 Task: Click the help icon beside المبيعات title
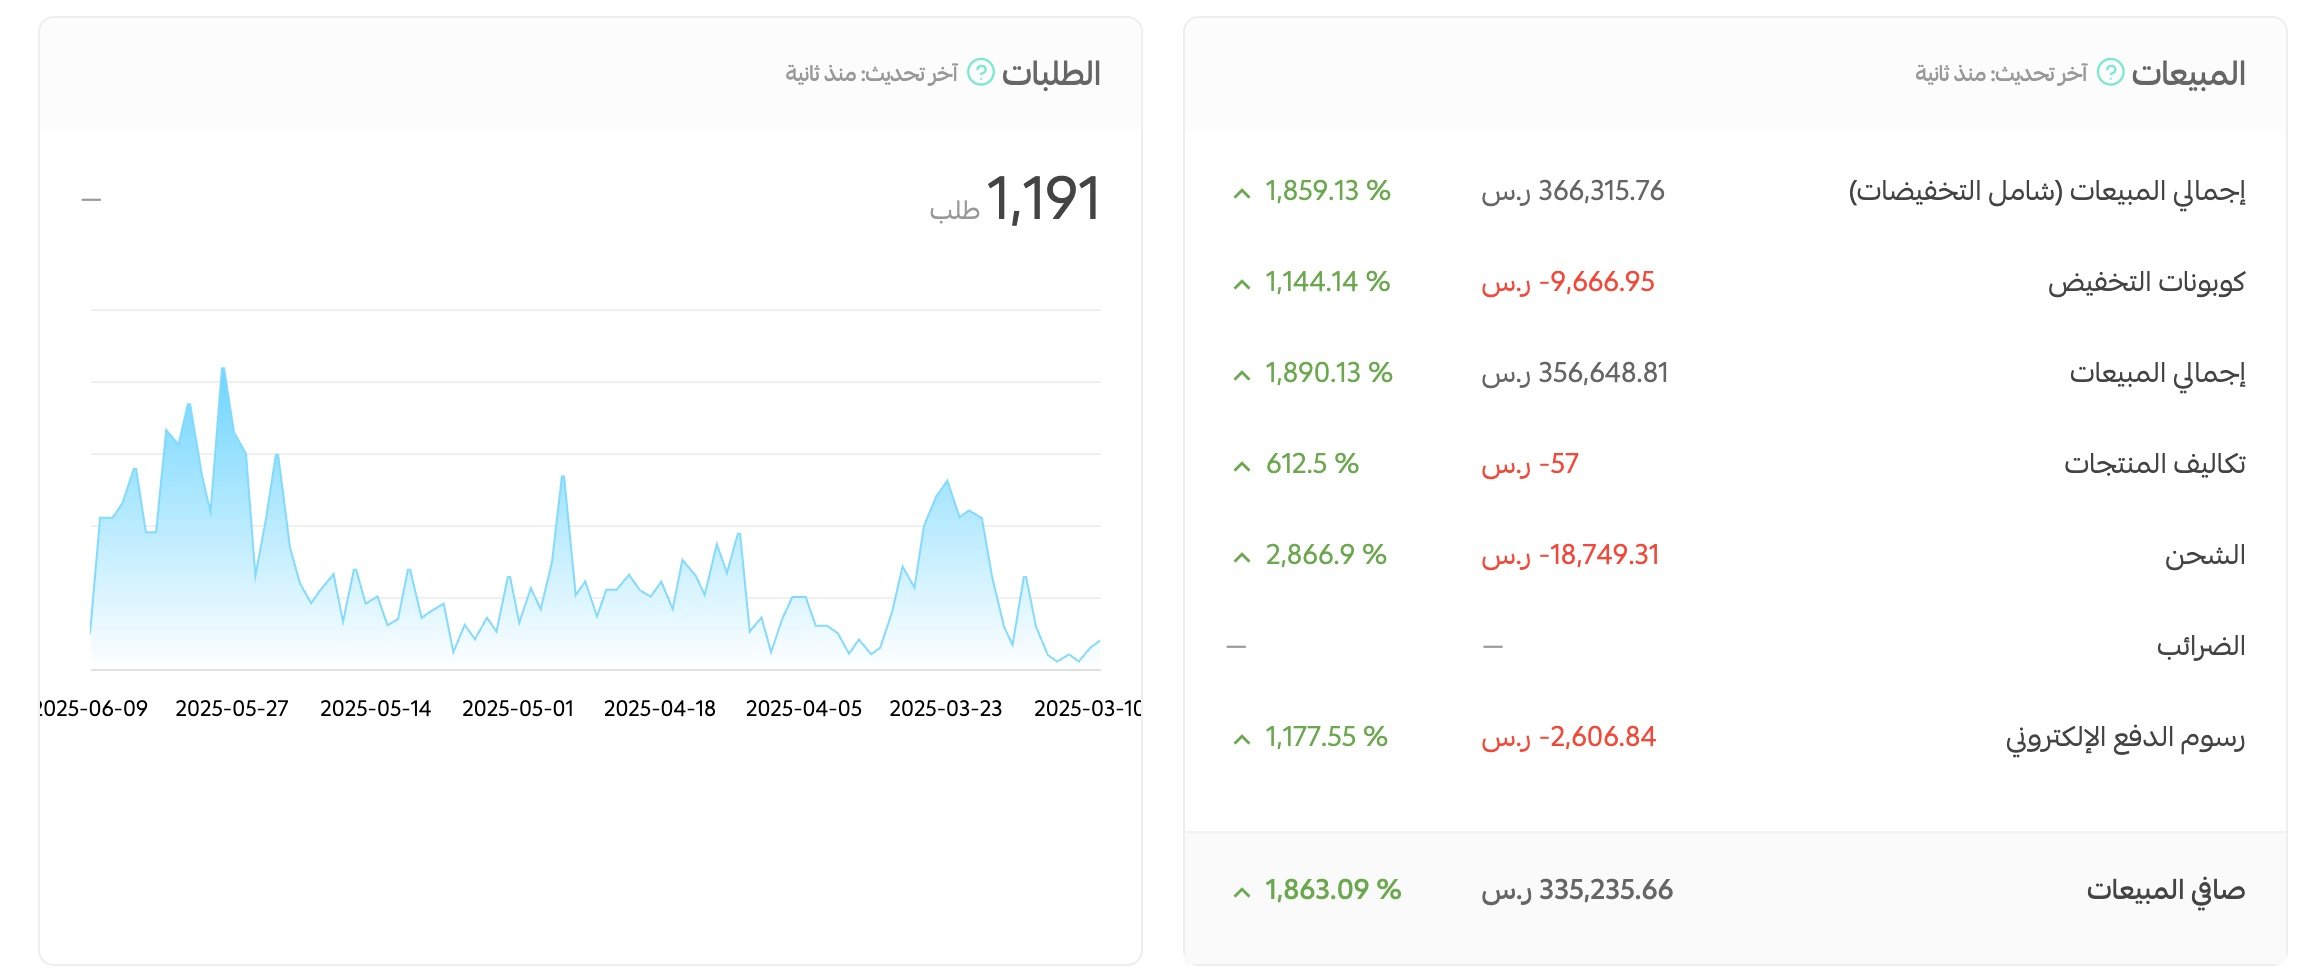[x=2110, y=72]
